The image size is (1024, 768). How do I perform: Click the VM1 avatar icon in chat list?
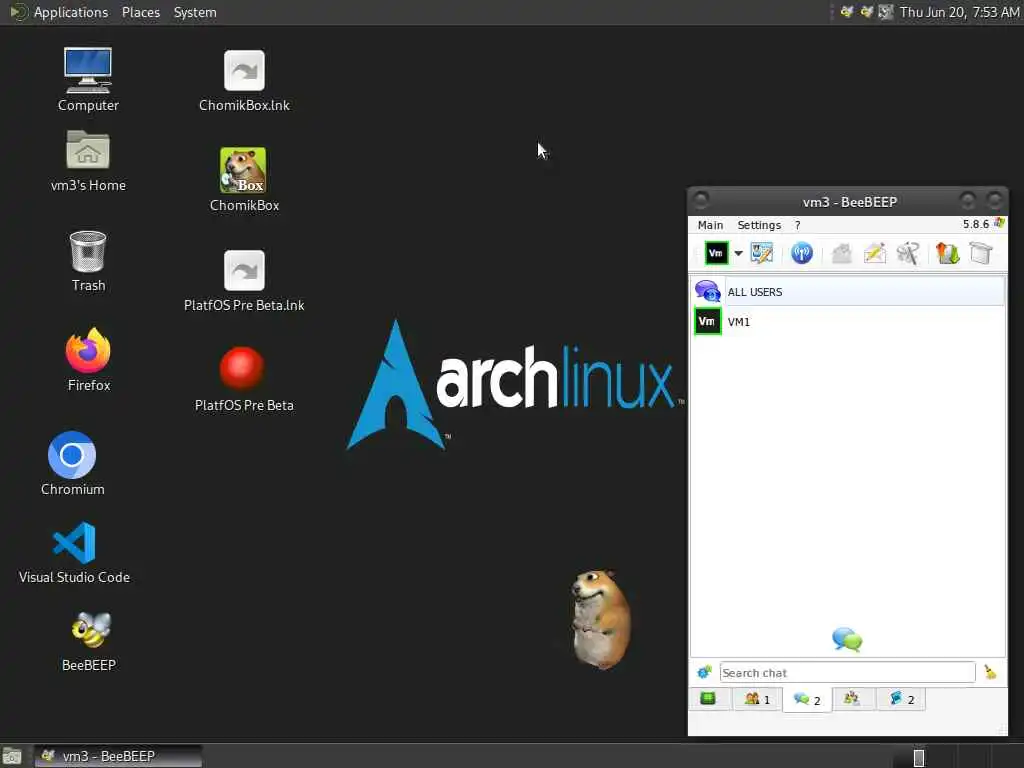pyautogui.click(x=707, y=321)
